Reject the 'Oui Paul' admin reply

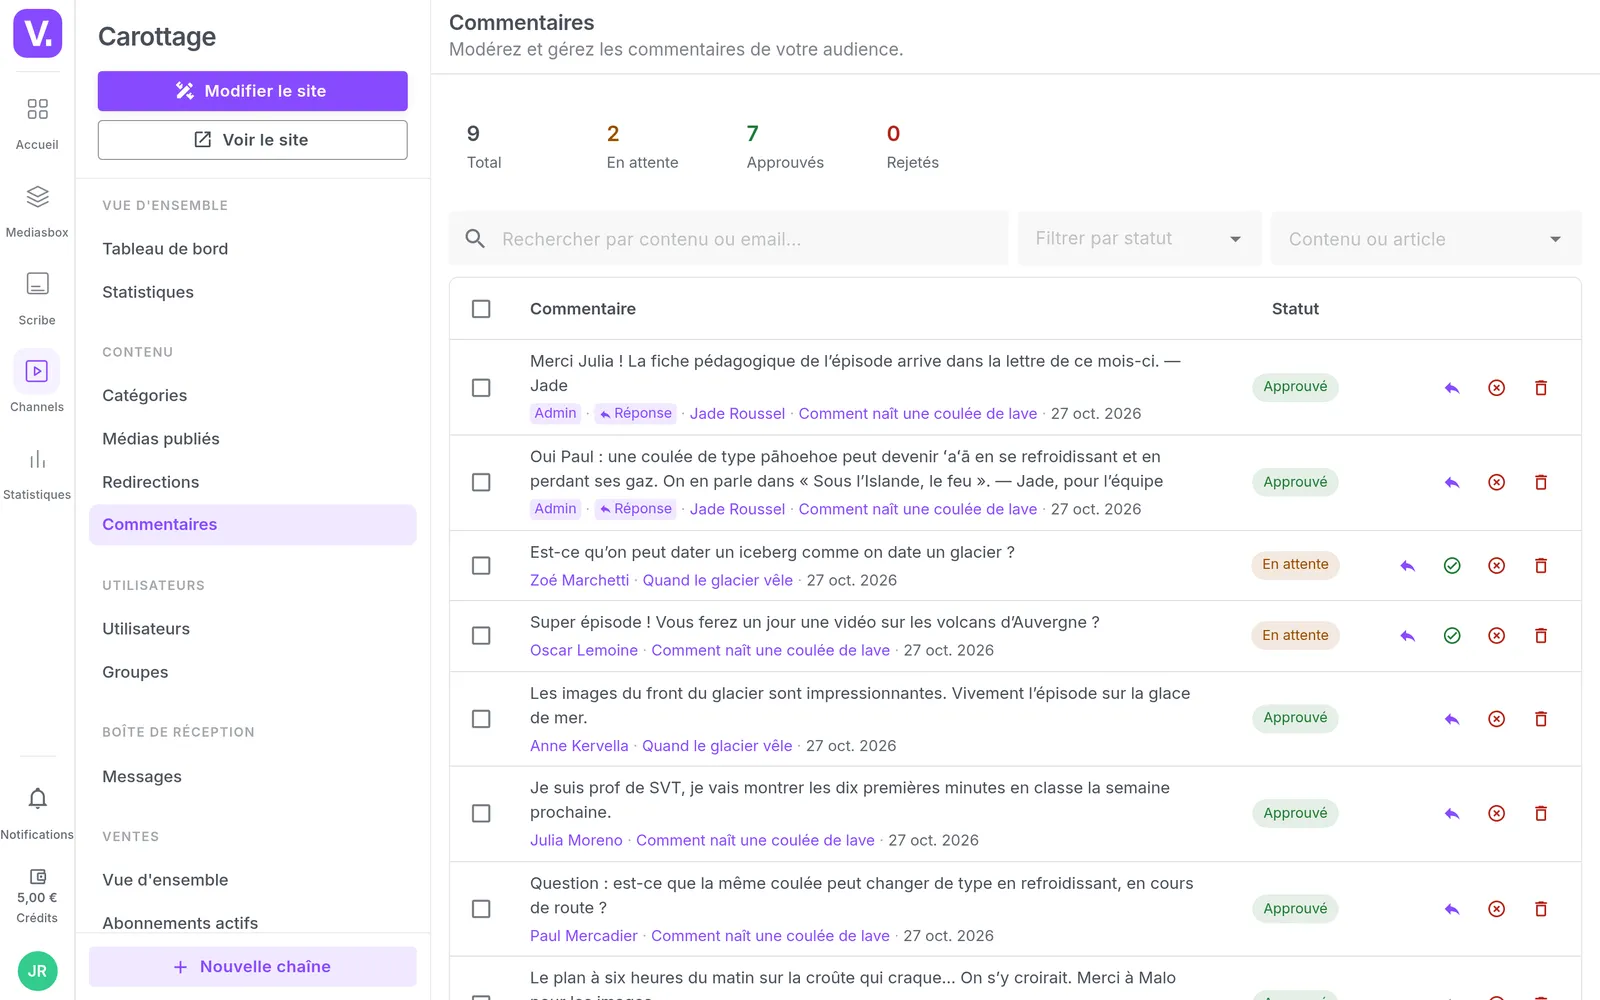pyautogui.click(x=1496, y=483)
